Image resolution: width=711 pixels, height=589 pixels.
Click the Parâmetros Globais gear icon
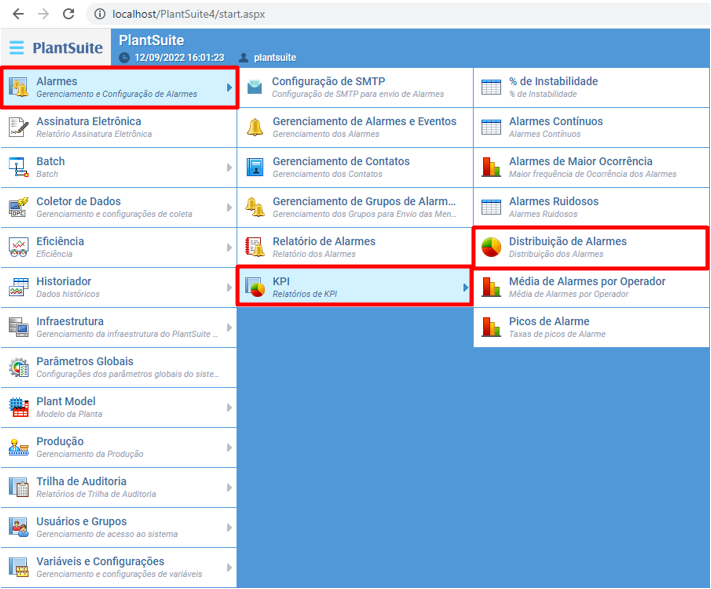19,367
